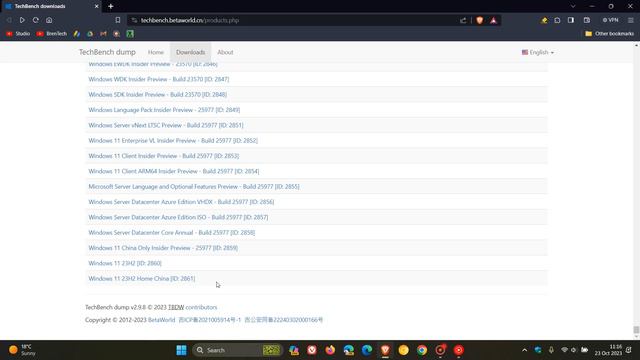The image size is (640, 360).
Task: Open the contributors footer link
Action: click(201, 307)
